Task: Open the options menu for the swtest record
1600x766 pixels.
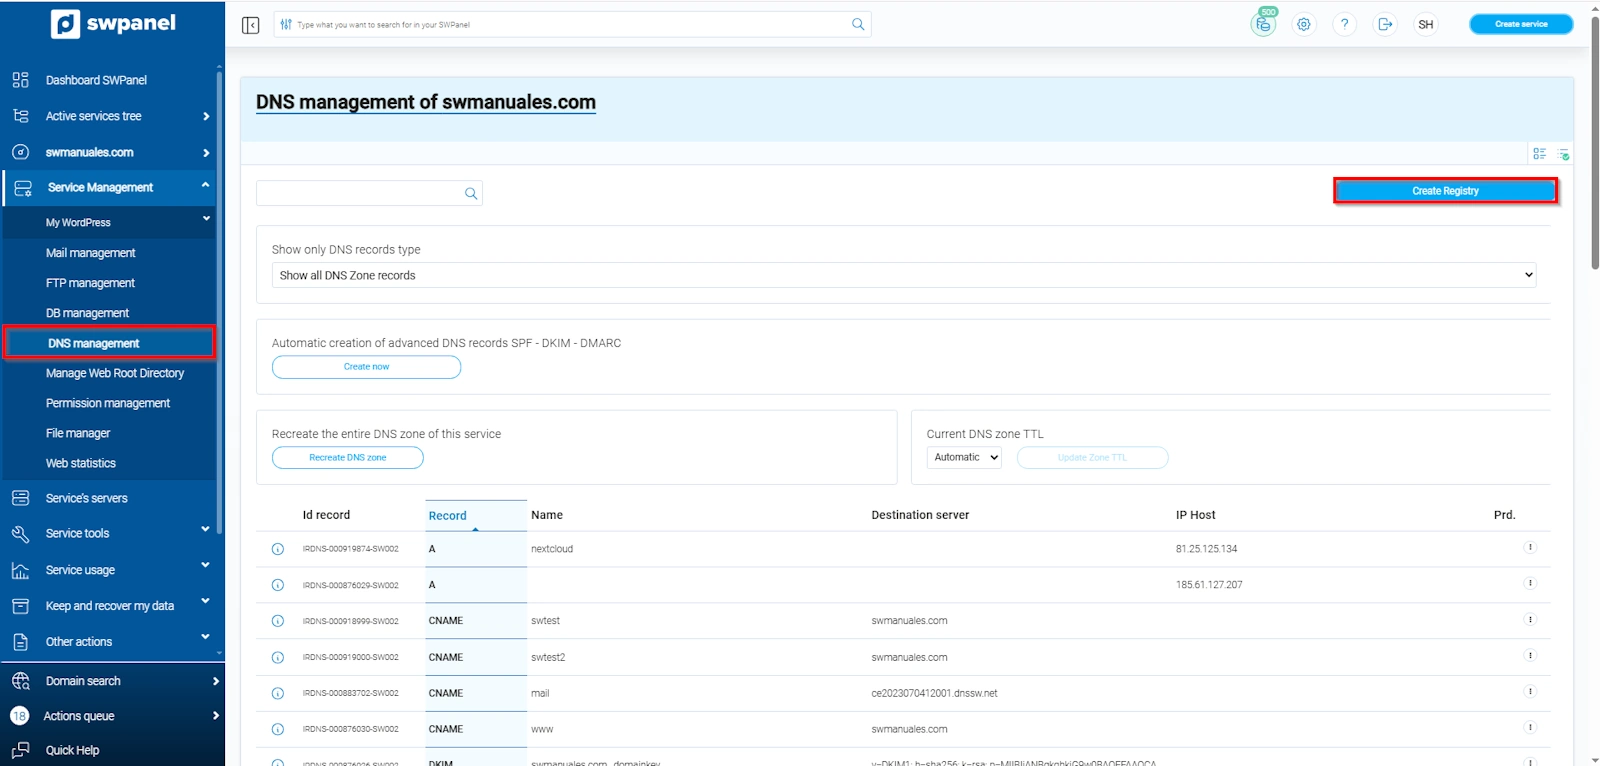Action: click(1530, 619)
